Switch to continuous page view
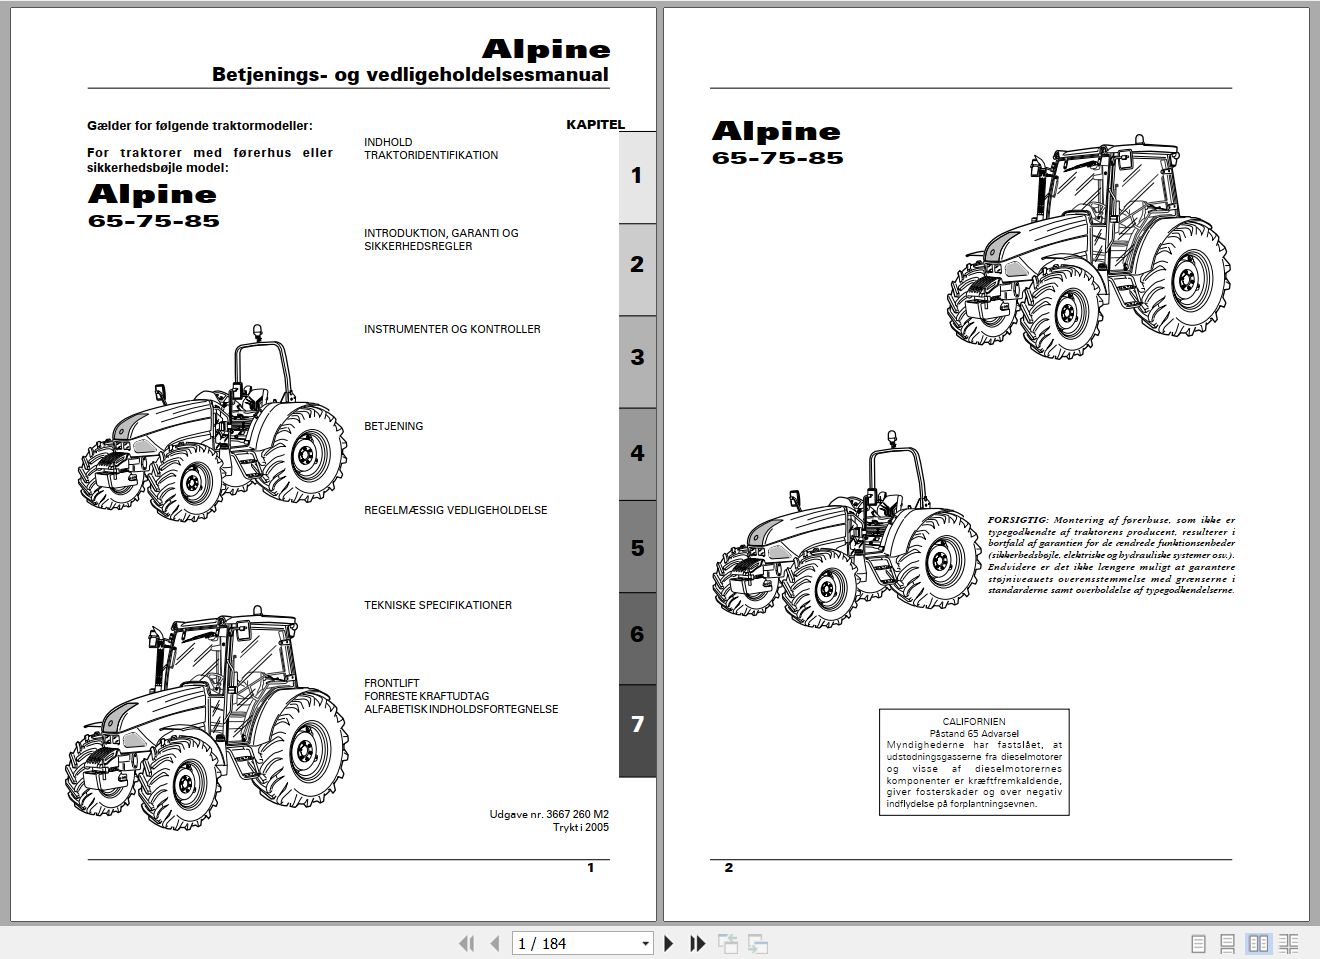Image resolution: width=1320 pixels, height=959 pixels. click(x=1228, y=943)
